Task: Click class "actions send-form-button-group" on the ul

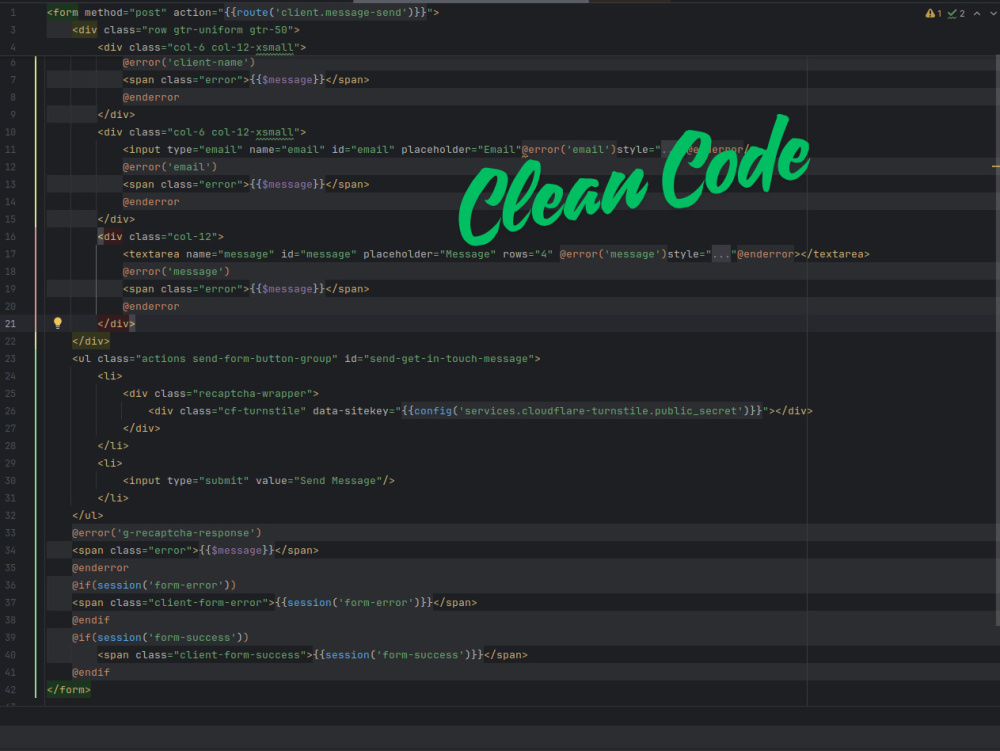Action: pyautogui.click(x=217, y=359)
